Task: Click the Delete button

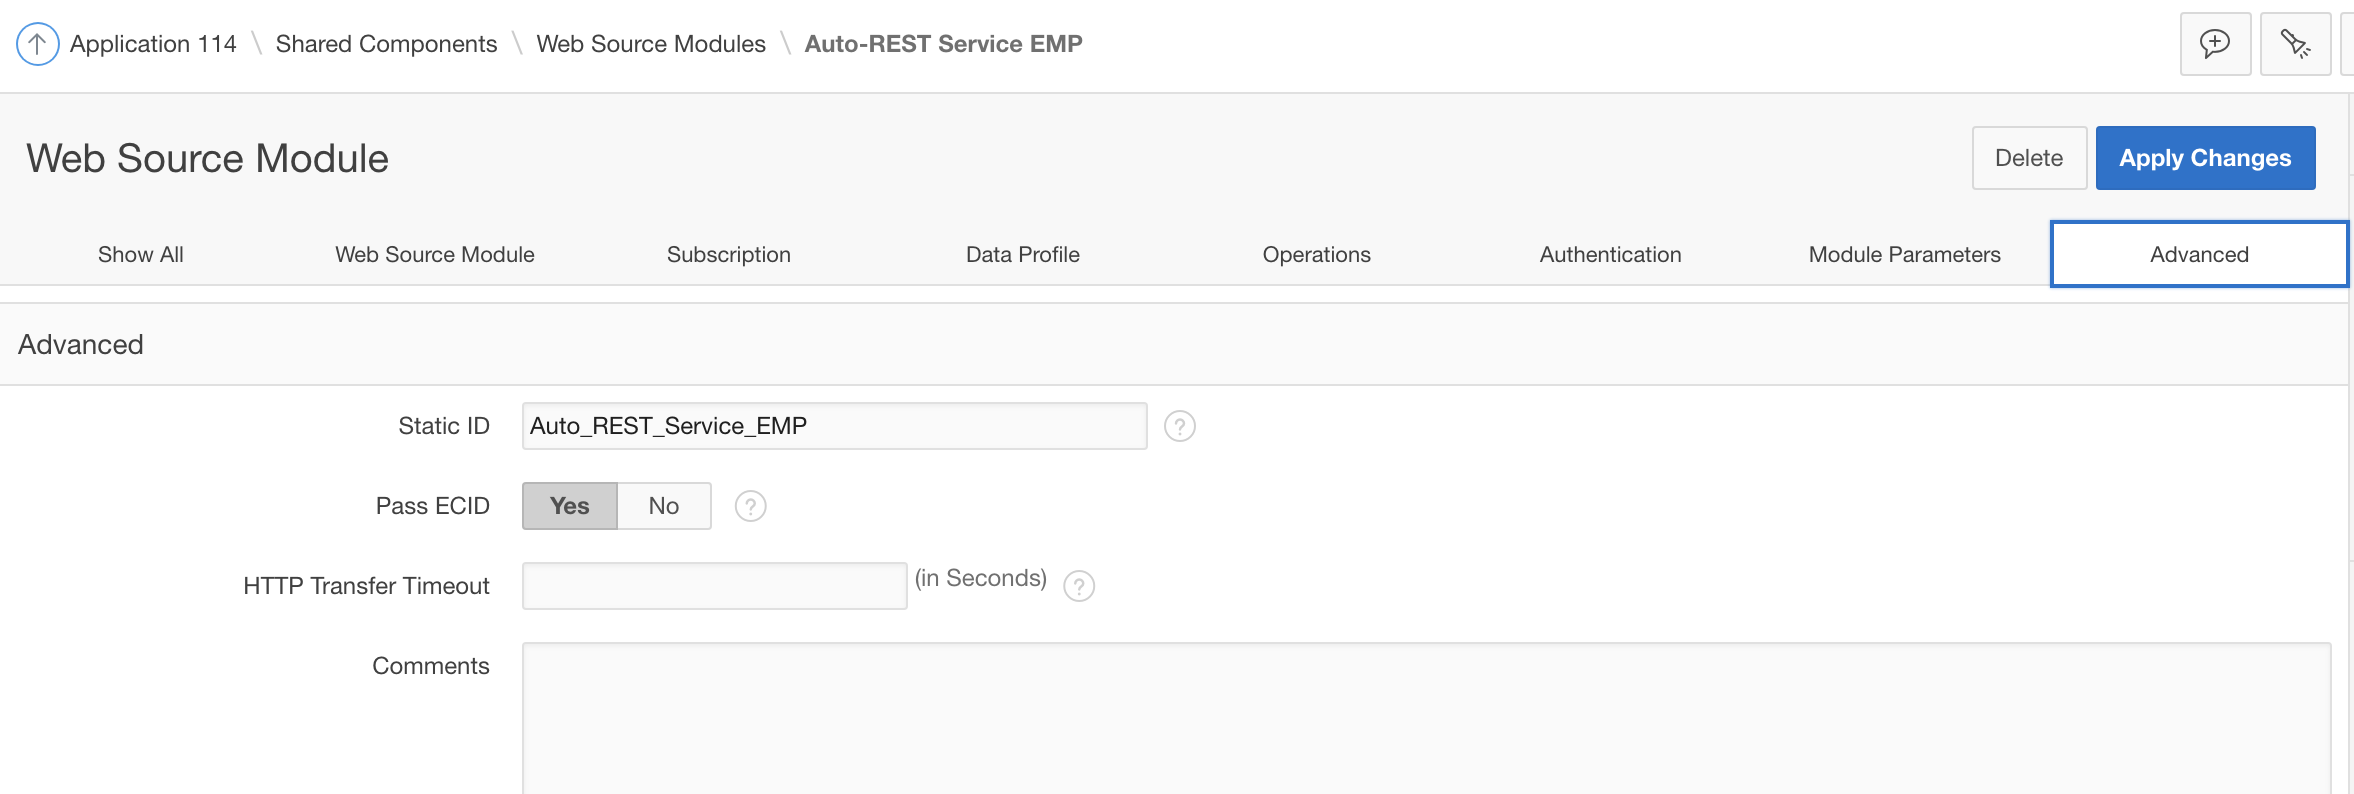Action: coord(2029,158)
